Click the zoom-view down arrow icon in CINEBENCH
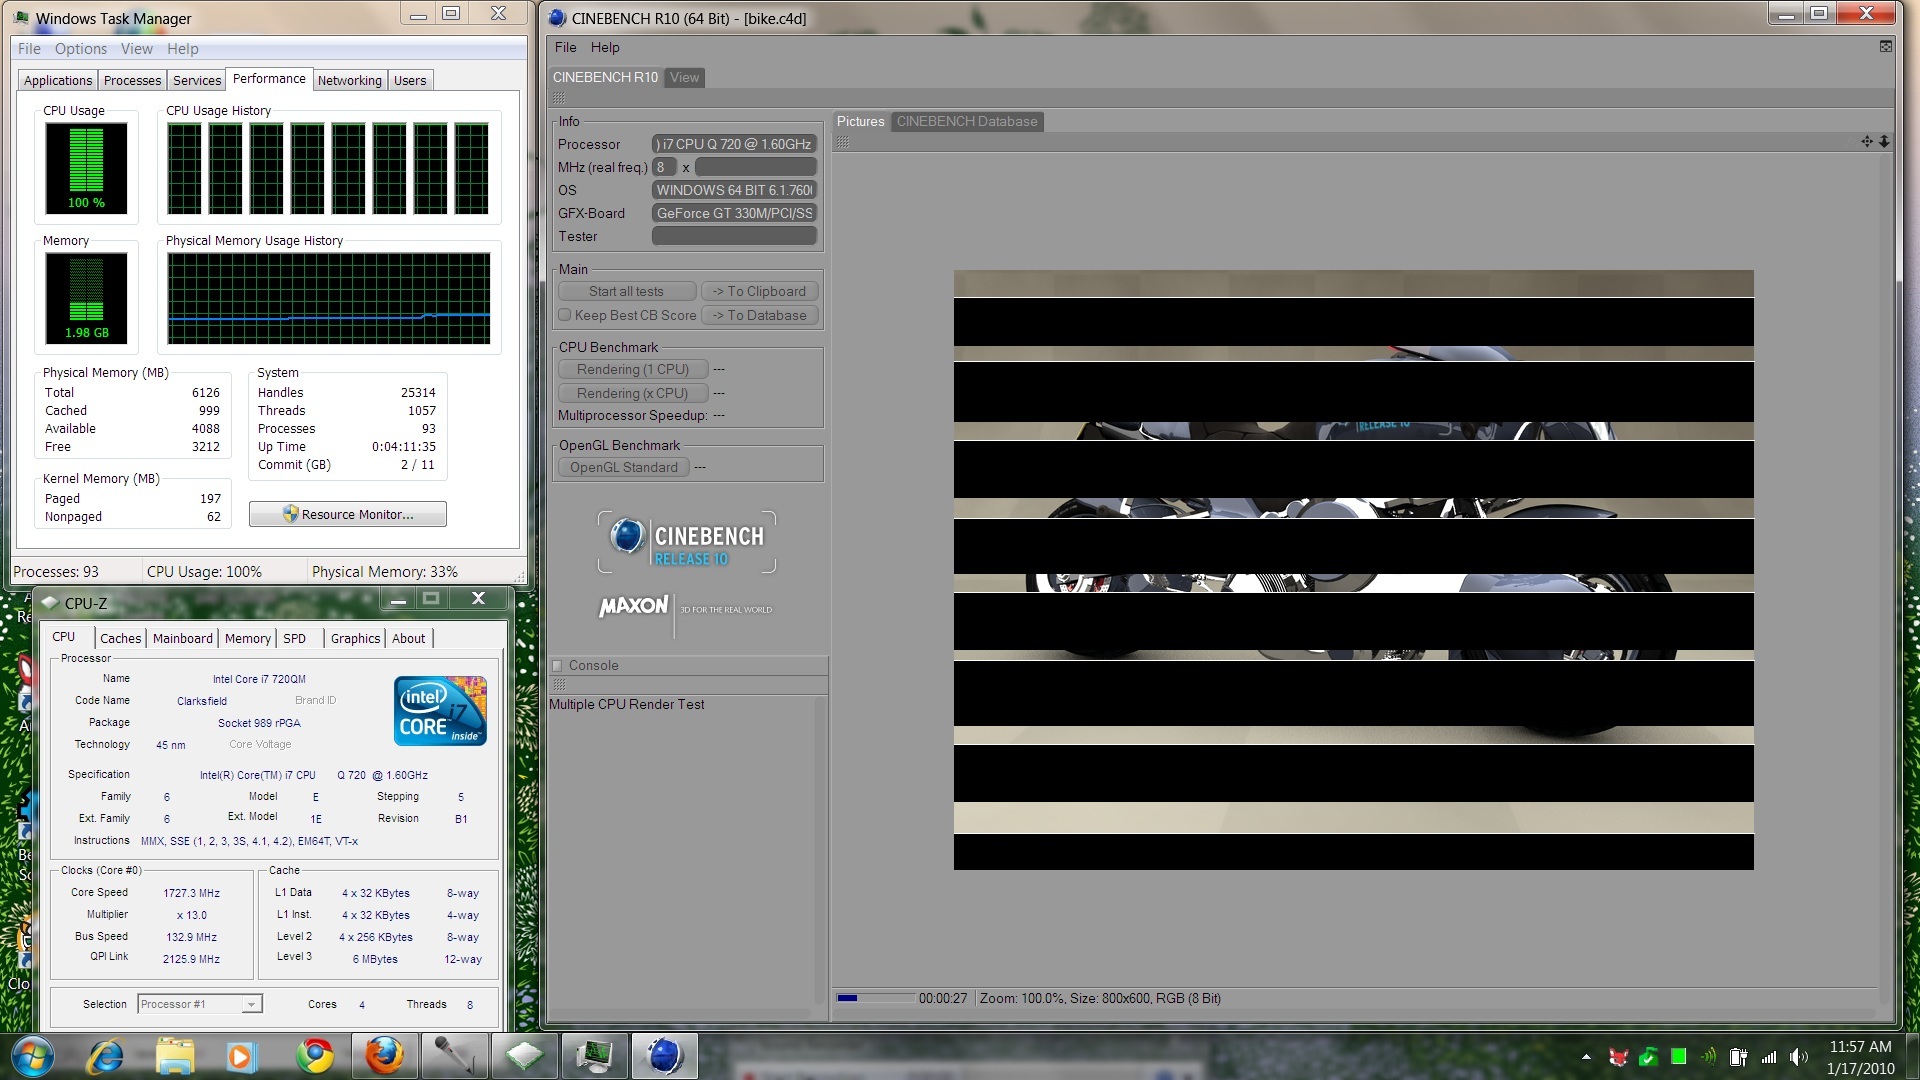 tap(1884, 142)
